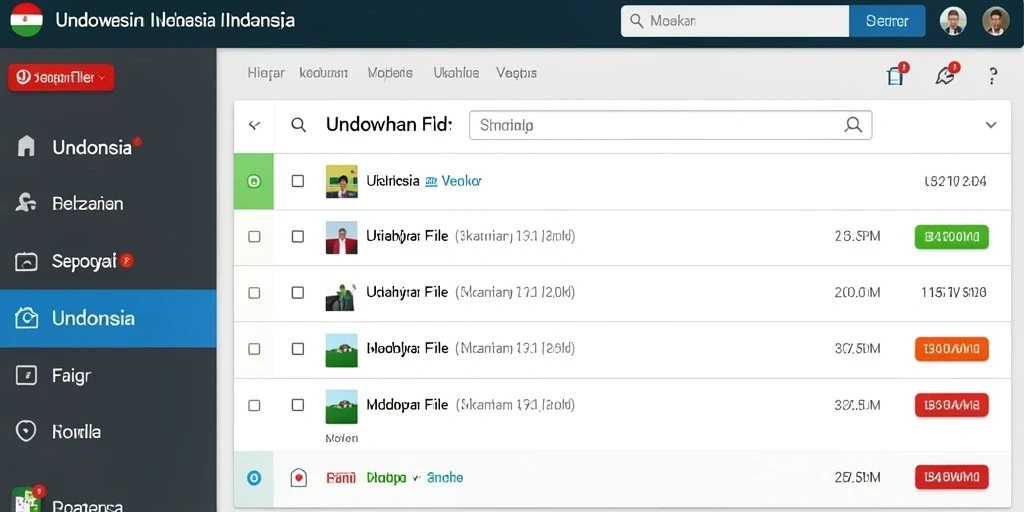The image size is (1024, 512).
Task: Click the red Fanil label in the bottom row
Action: tap(340, 478)
